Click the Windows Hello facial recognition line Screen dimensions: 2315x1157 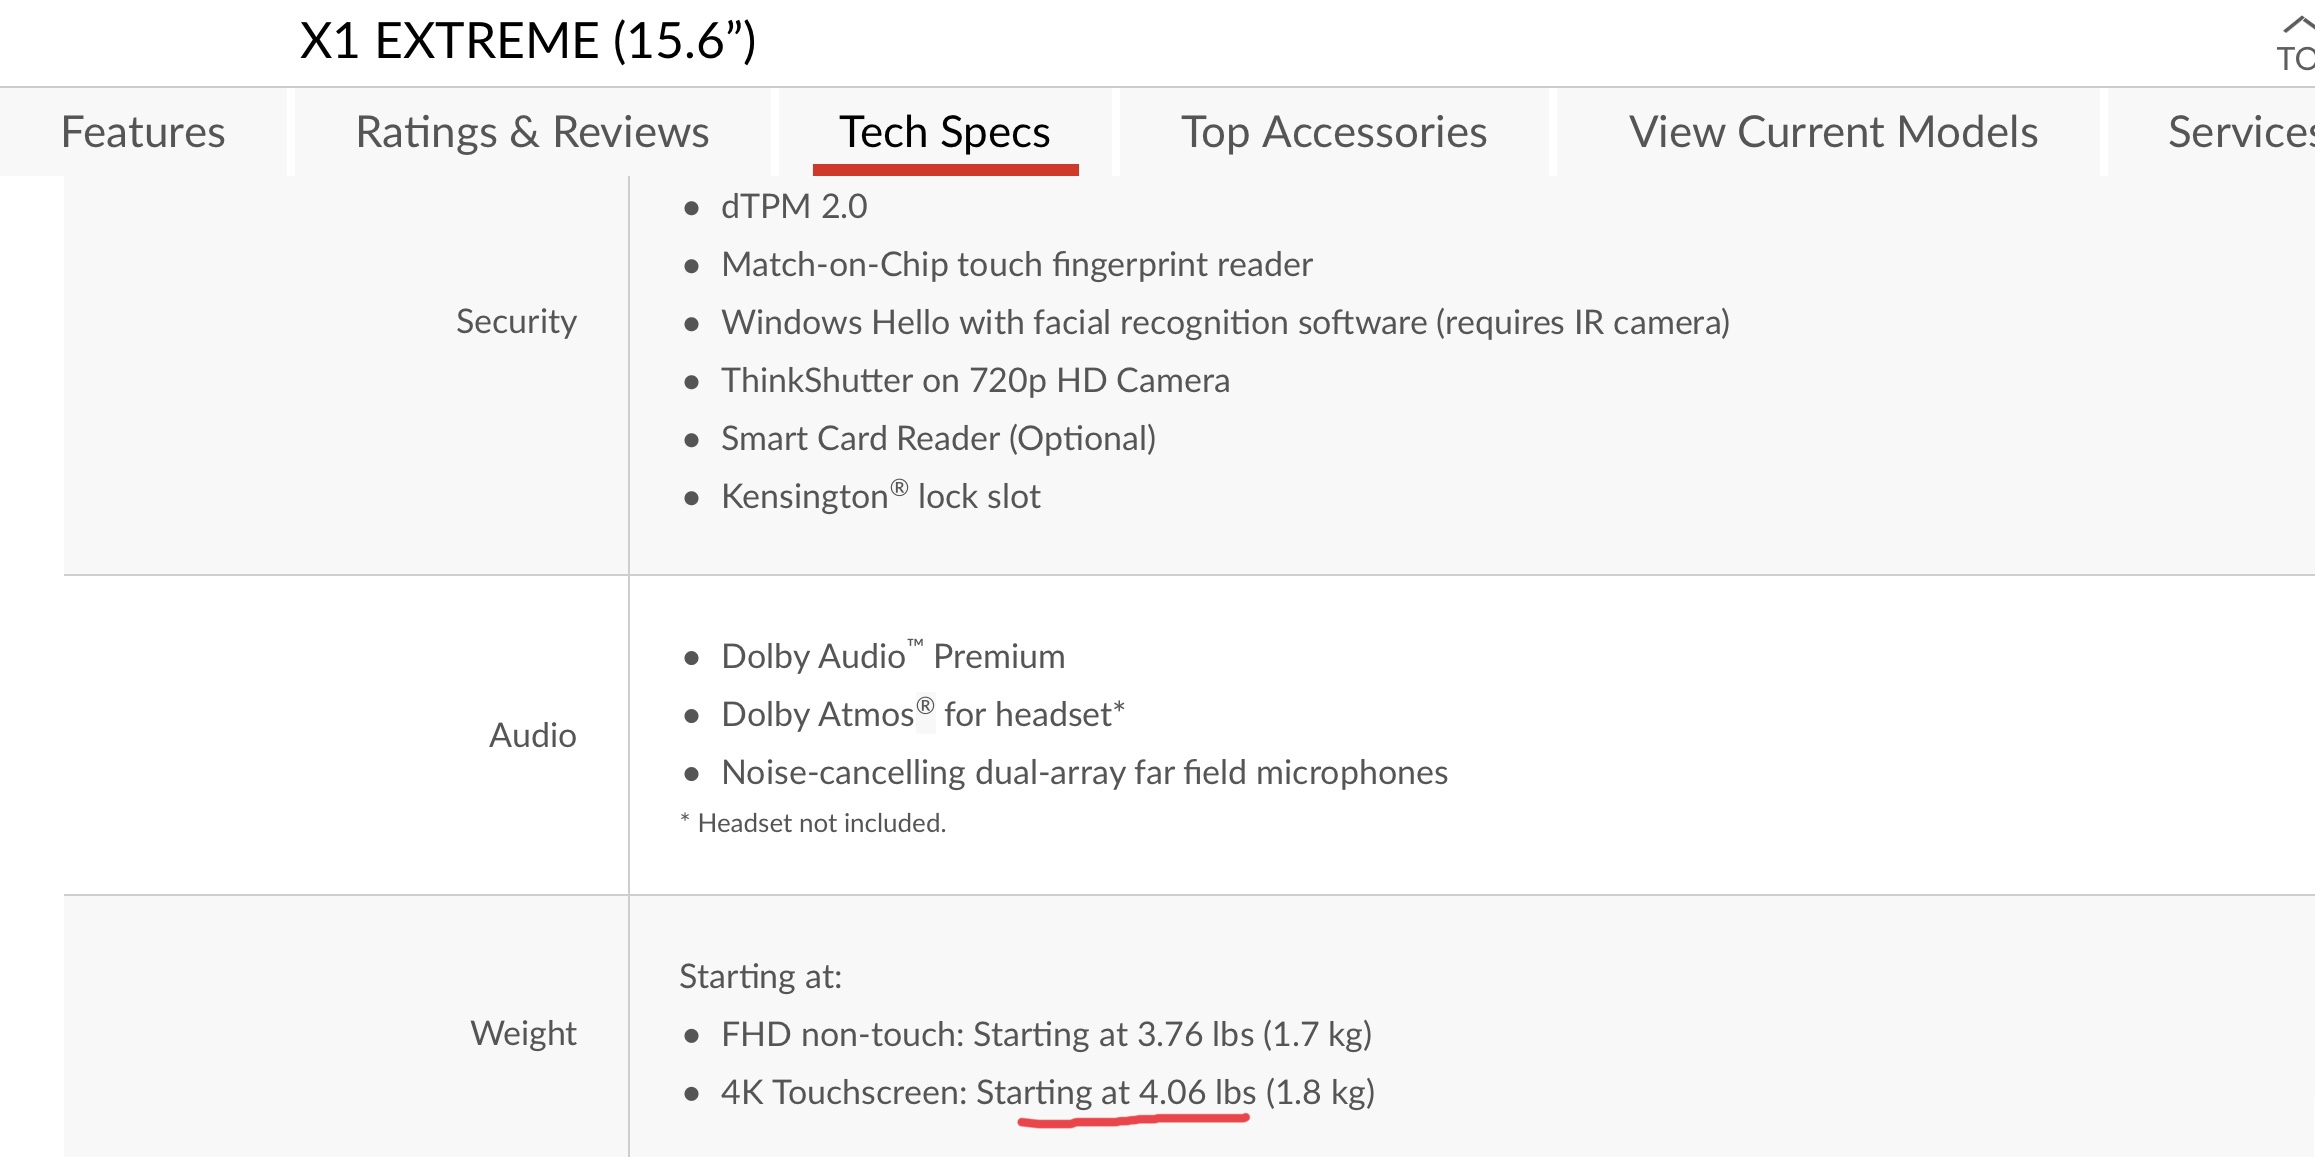[x=1225, y=323]
